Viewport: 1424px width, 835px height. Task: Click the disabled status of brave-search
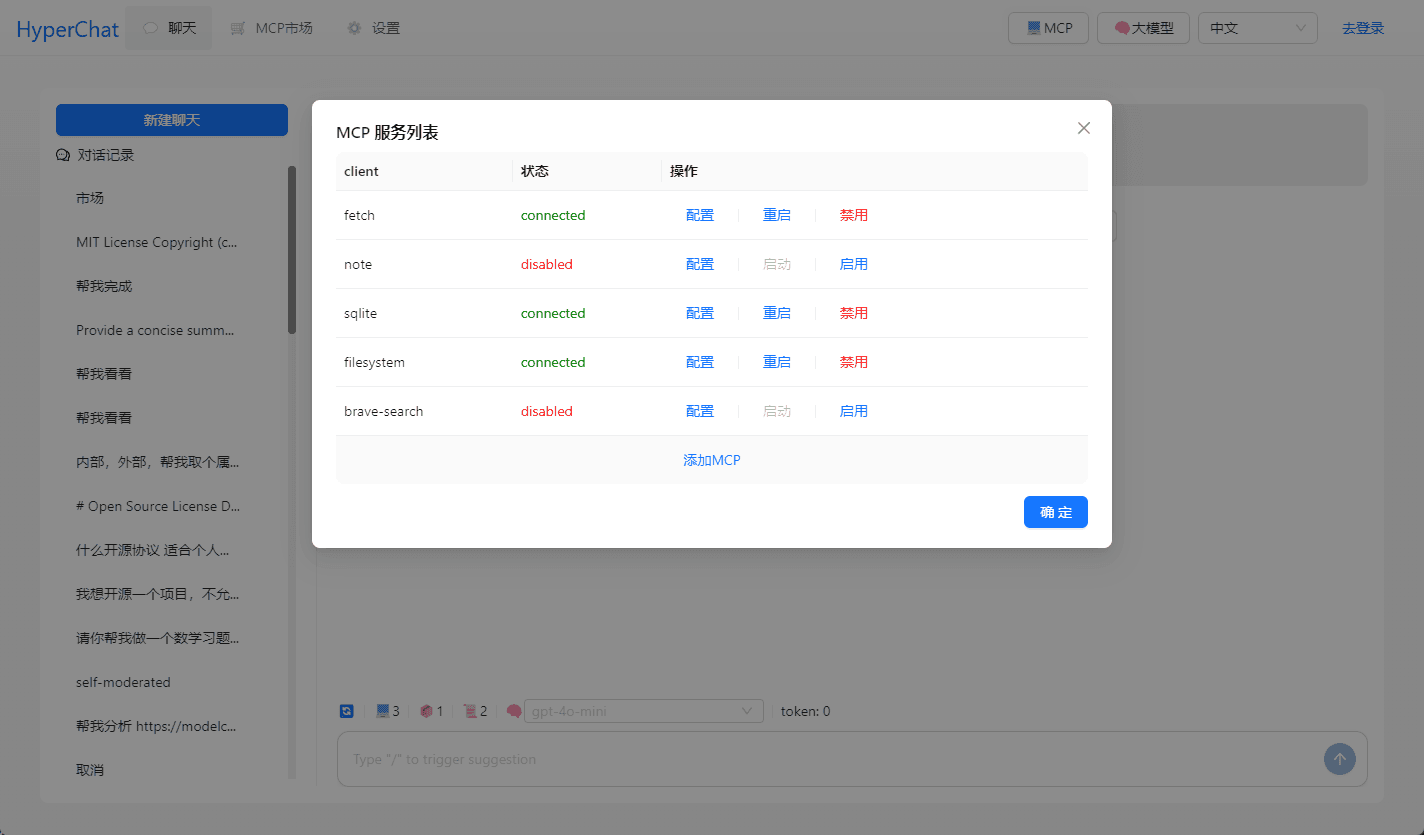click(547, 411)
